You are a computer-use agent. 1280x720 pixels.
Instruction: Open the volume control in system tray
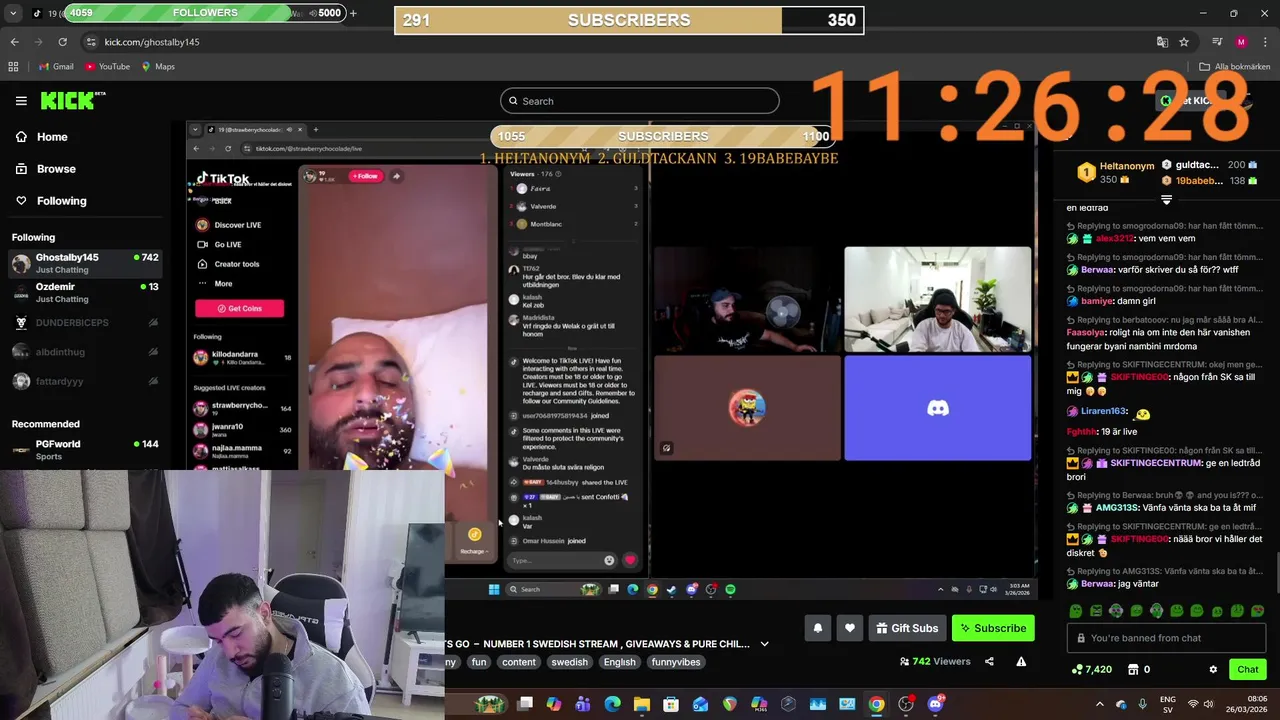(x=1208, y=704)
